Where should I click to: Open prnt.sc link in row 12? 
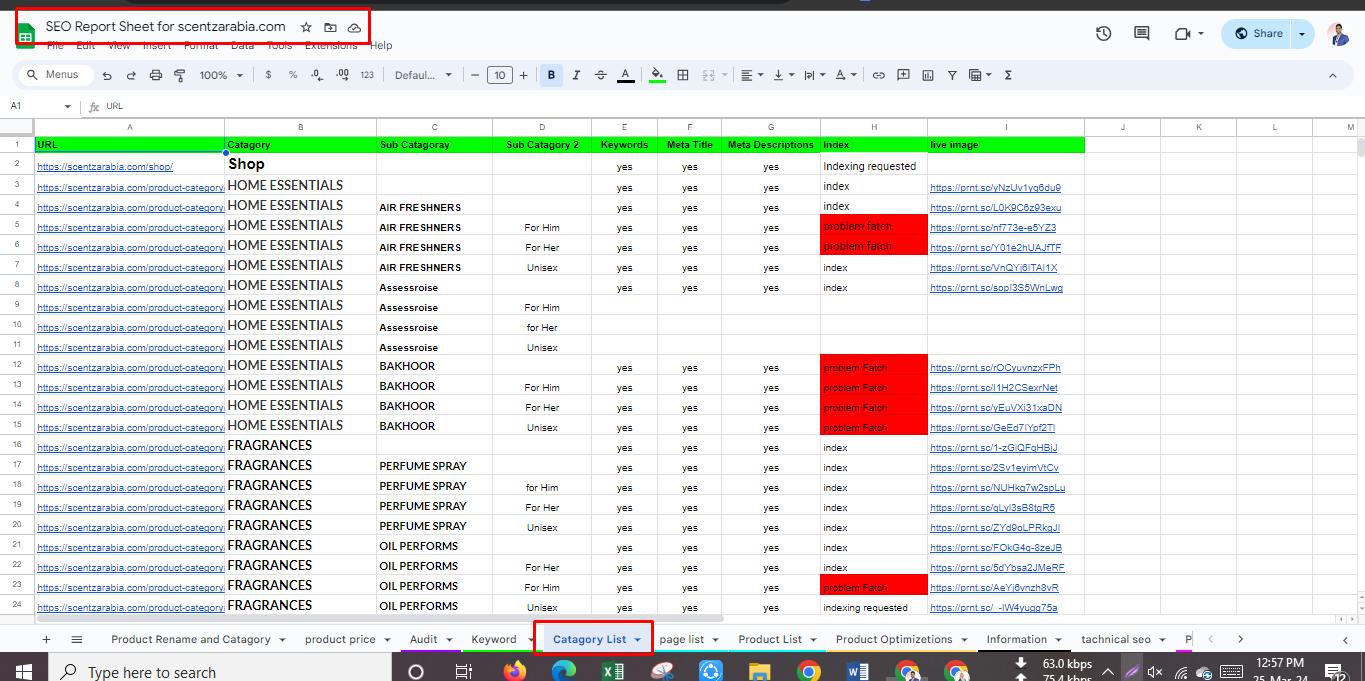(995, 367)
